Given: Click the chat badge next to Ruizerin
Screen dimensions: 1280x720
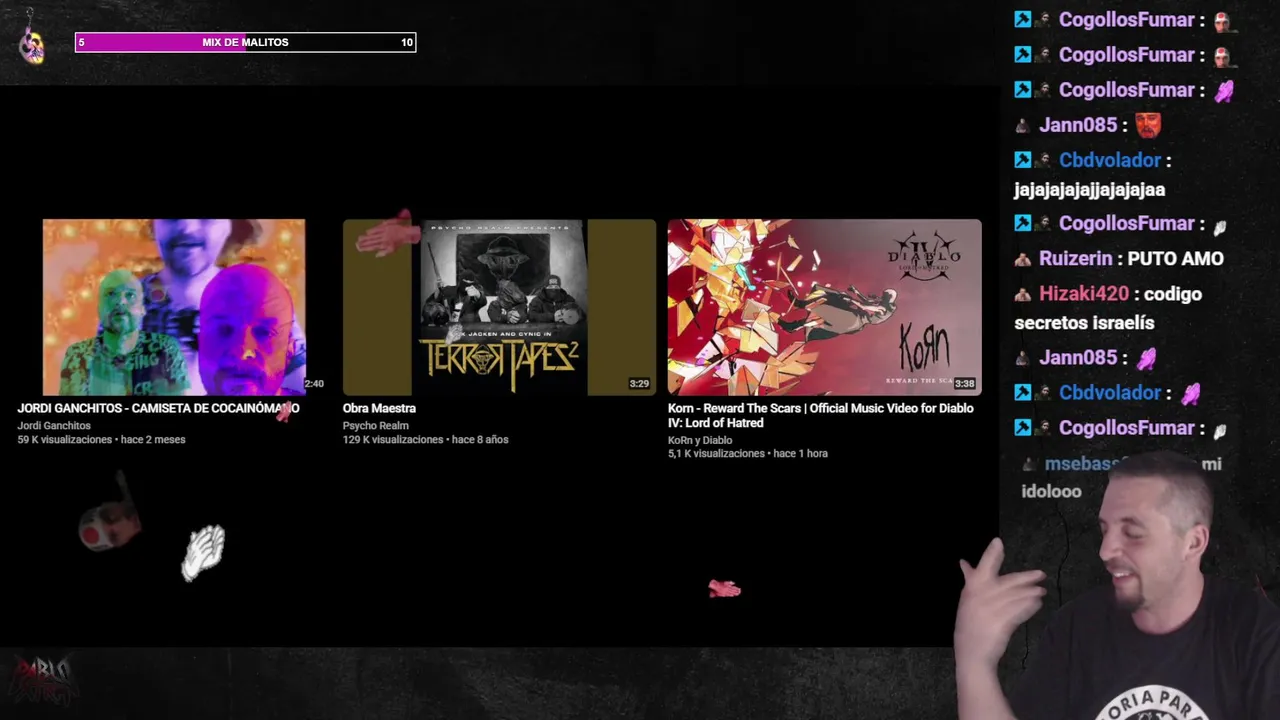Looking at the screenshot, I should click(x=1022, y=259).
